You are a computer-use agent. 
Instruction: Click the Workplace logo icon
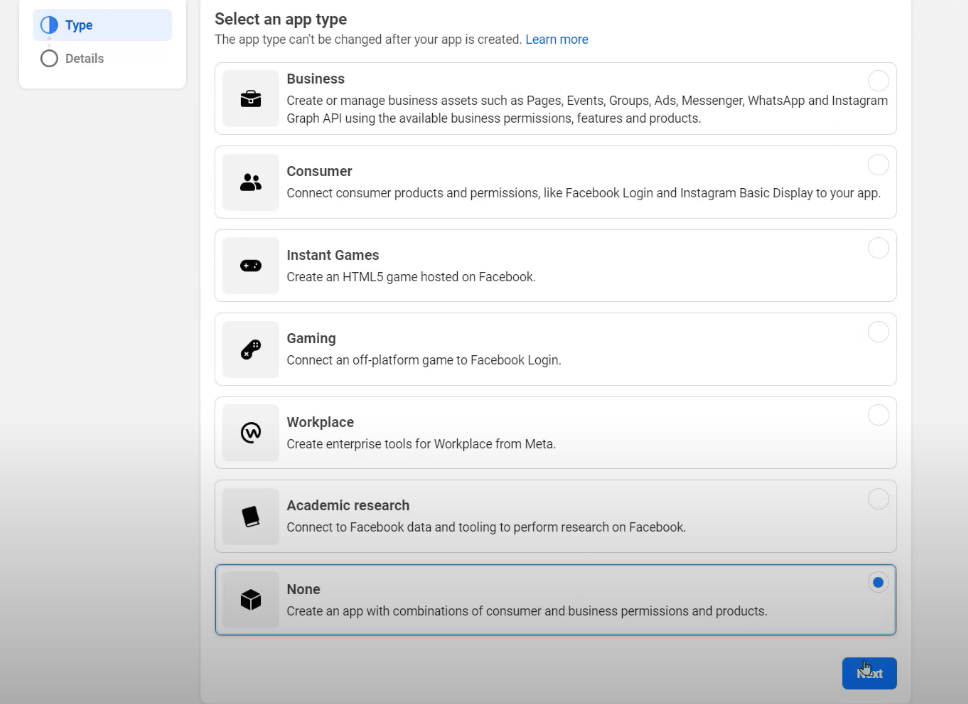coord(251,432)
